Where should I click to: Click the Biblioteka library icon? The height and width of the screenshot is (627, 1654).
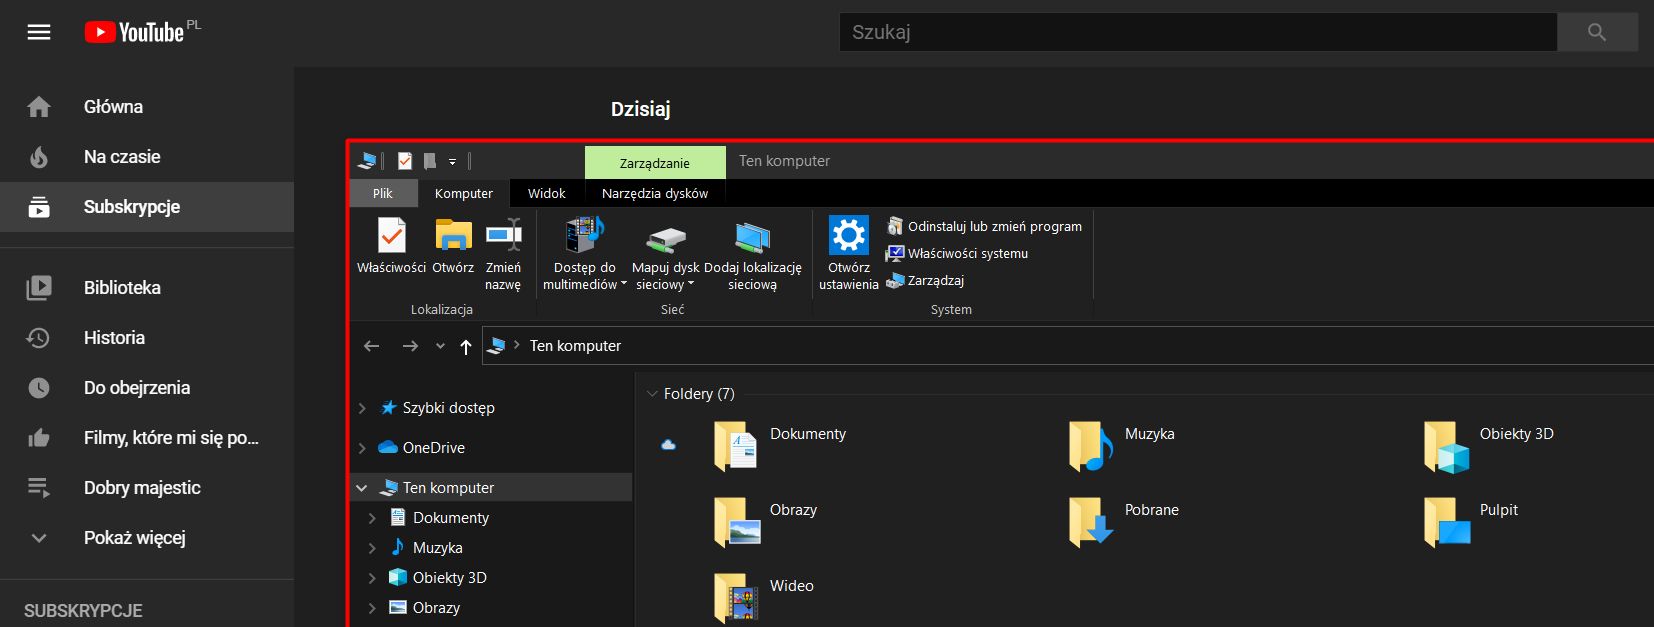[39, 288]
